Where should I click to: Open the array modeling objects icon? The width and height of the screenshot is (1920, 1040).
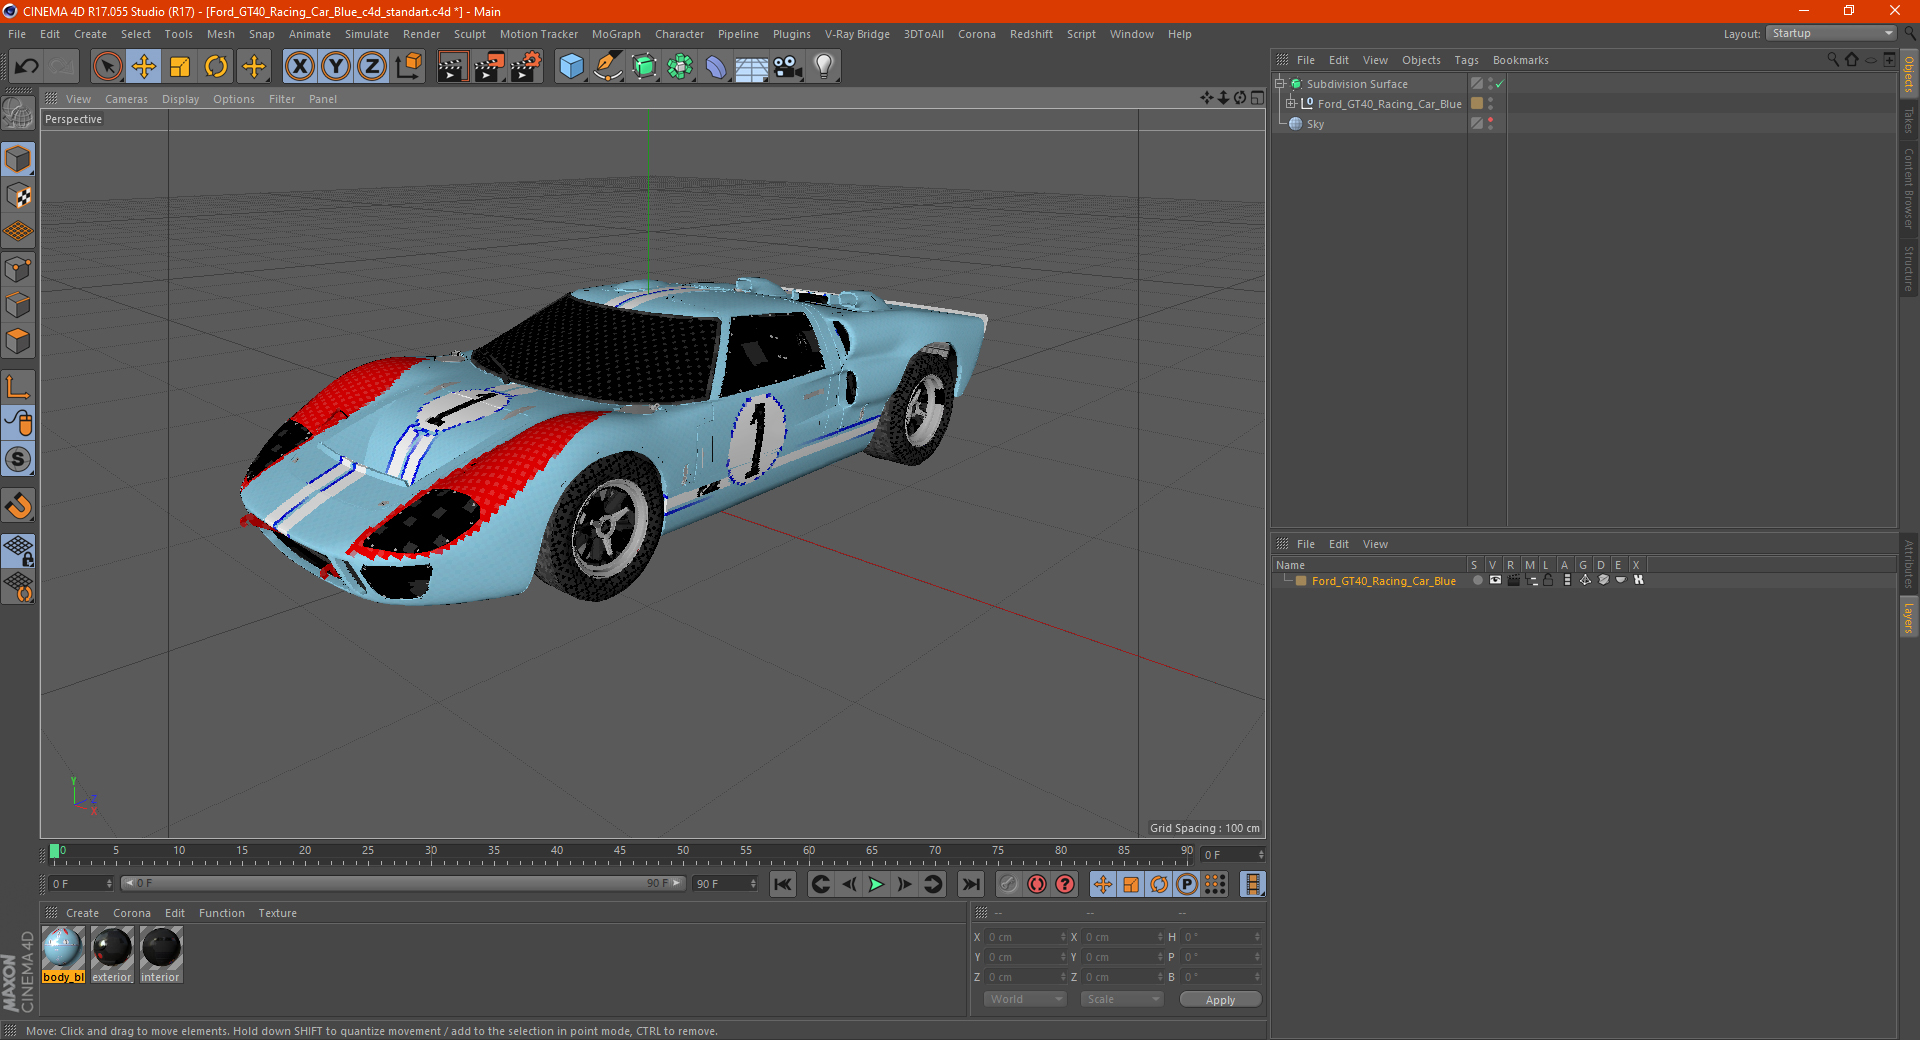point(680,67)
